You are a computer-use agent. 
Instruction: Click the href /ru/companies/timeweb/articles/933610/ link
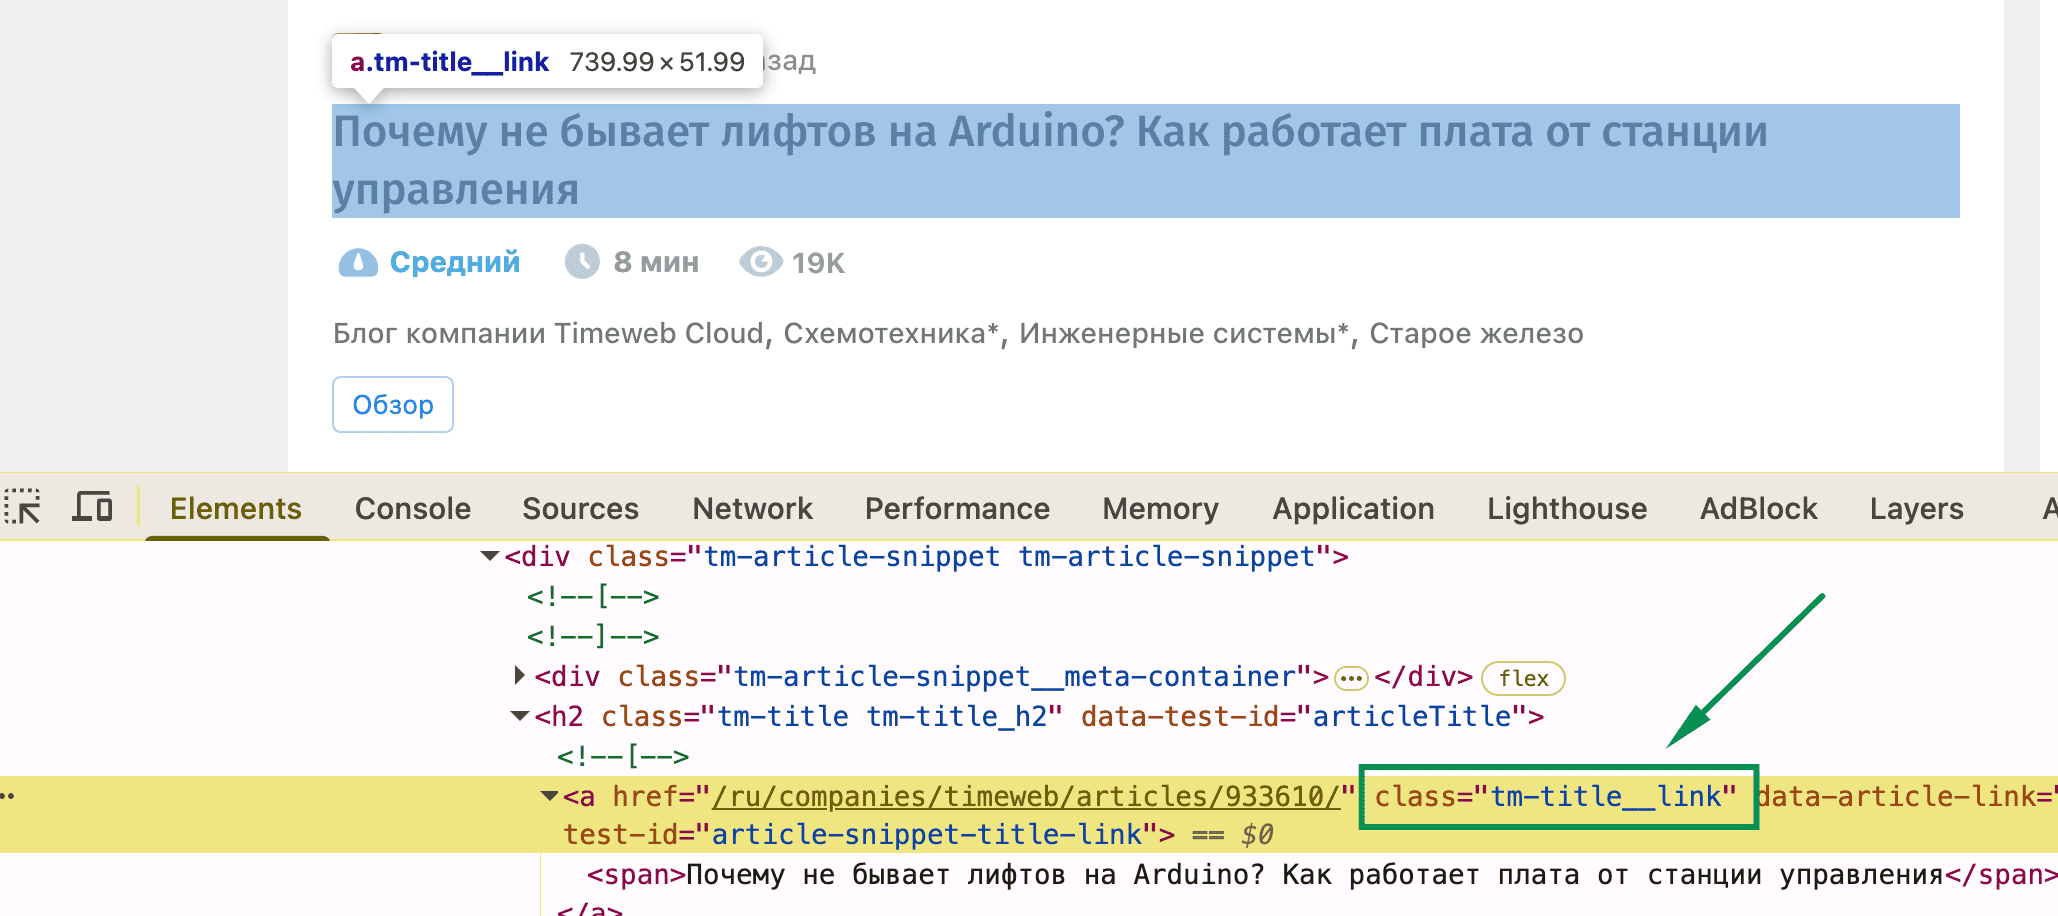click(x=1025, y=796)
